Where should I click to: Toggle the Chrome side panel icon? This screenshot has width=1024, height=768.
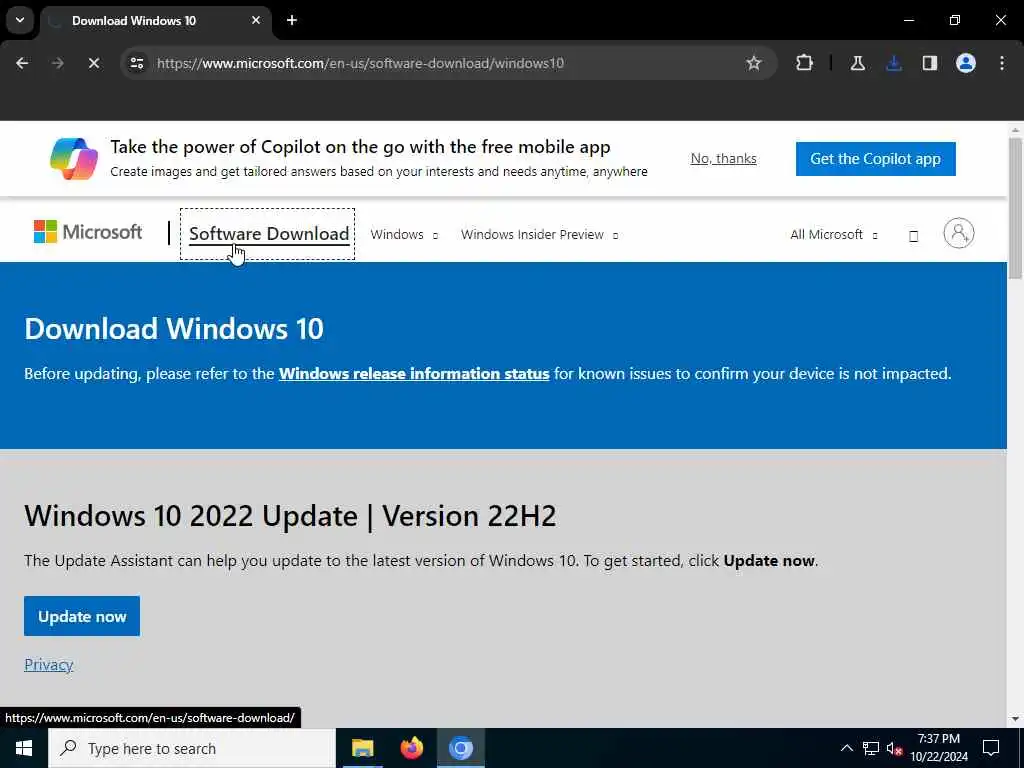point(929,63)
